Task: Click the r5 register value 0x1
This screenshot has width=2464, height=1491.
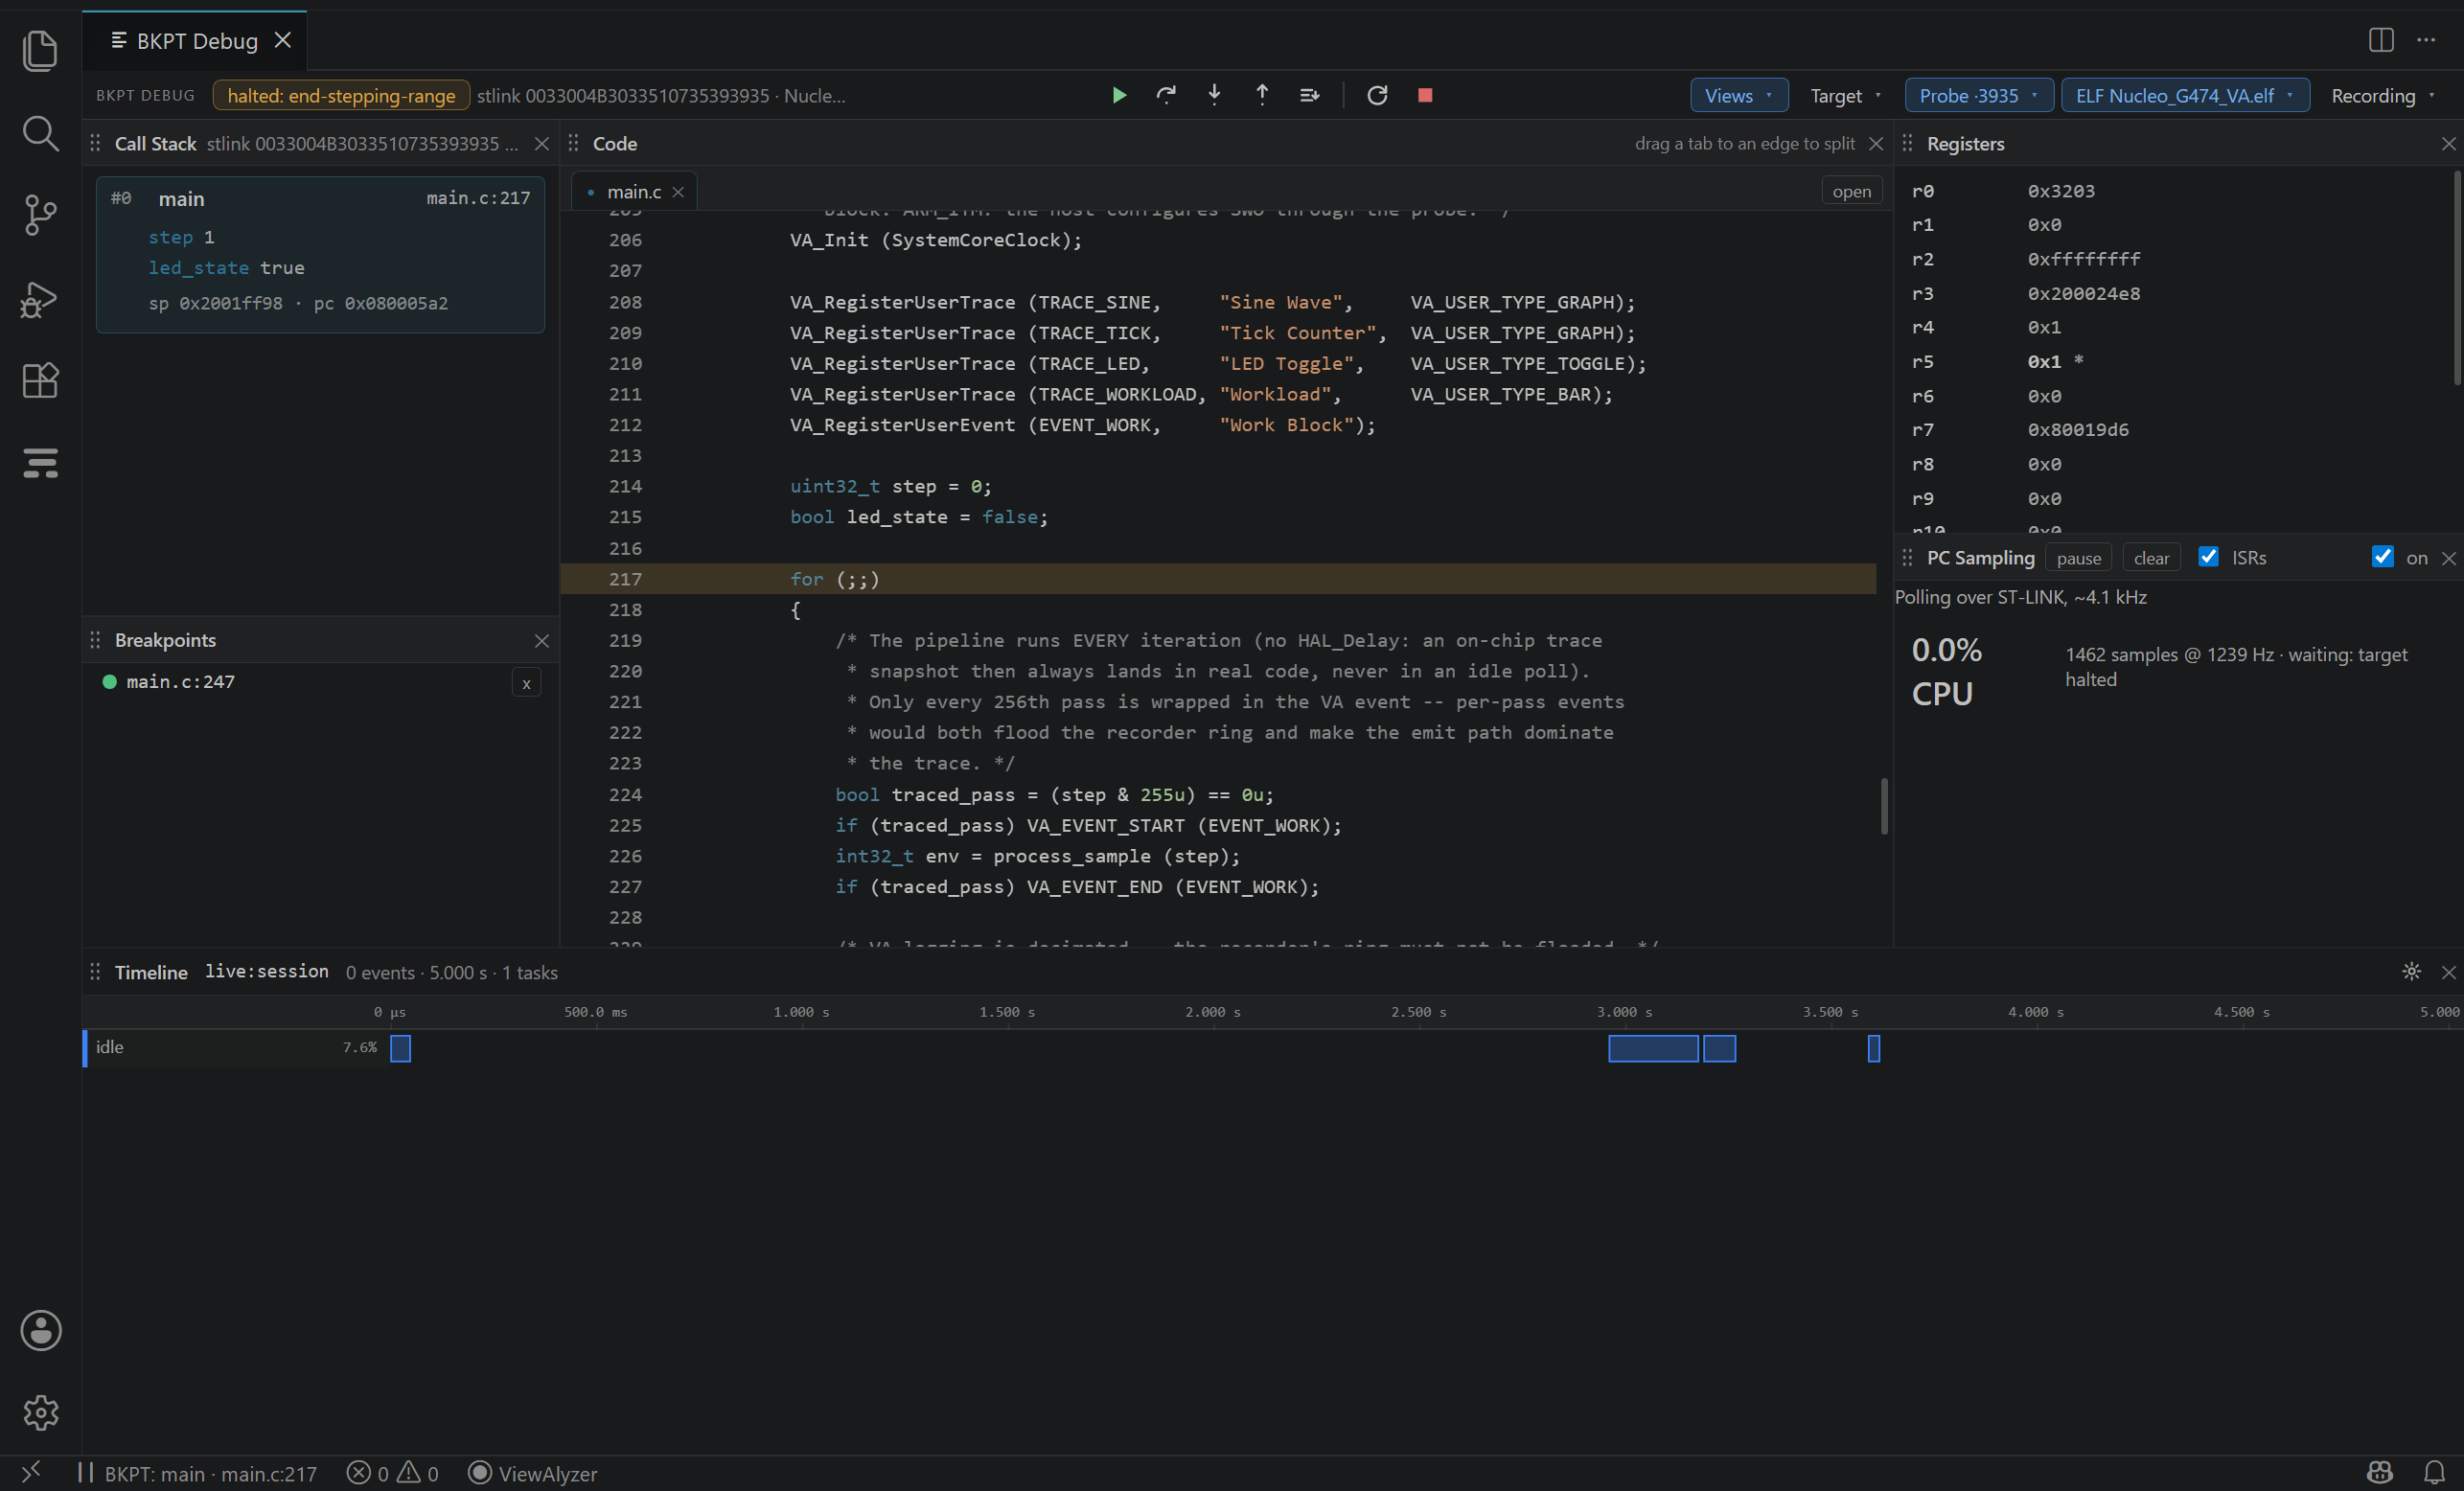Action: [x=2044, y=361]
